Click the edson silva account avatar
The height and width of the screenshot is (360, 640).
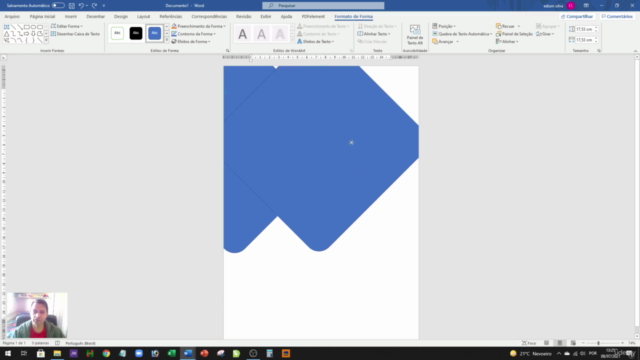click(x=571, y=6)
